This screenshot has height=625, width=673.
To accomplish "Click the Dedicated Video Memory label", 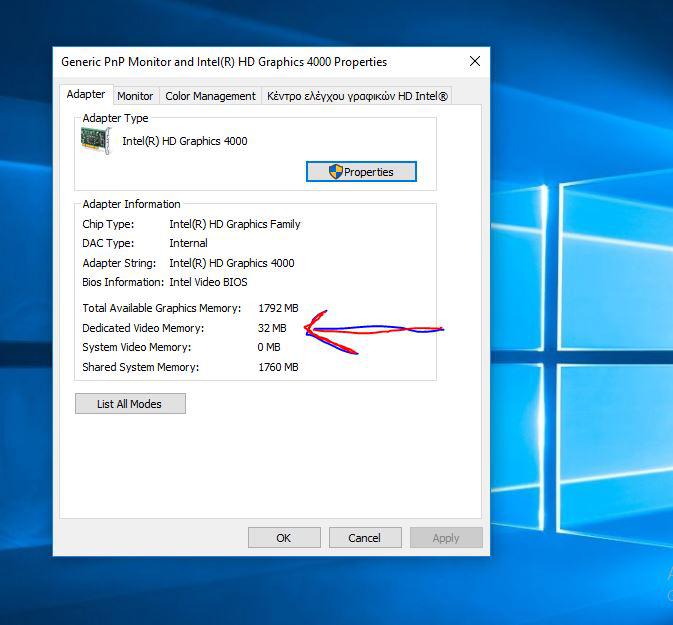I will pyautogui.click(x=143, y=328).
